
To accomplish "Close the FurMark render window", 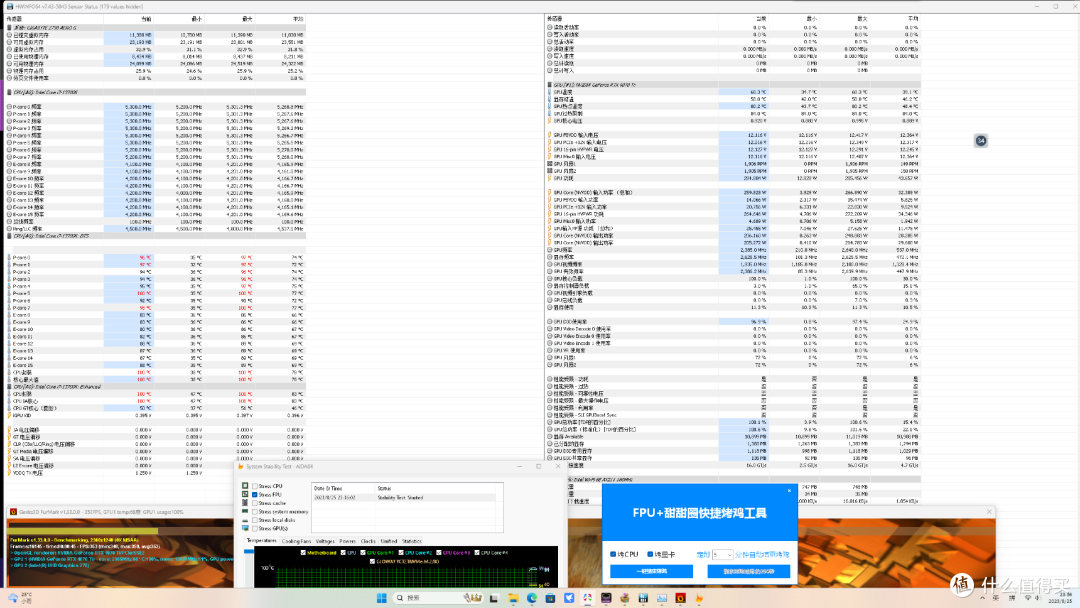I will (989, 512).
